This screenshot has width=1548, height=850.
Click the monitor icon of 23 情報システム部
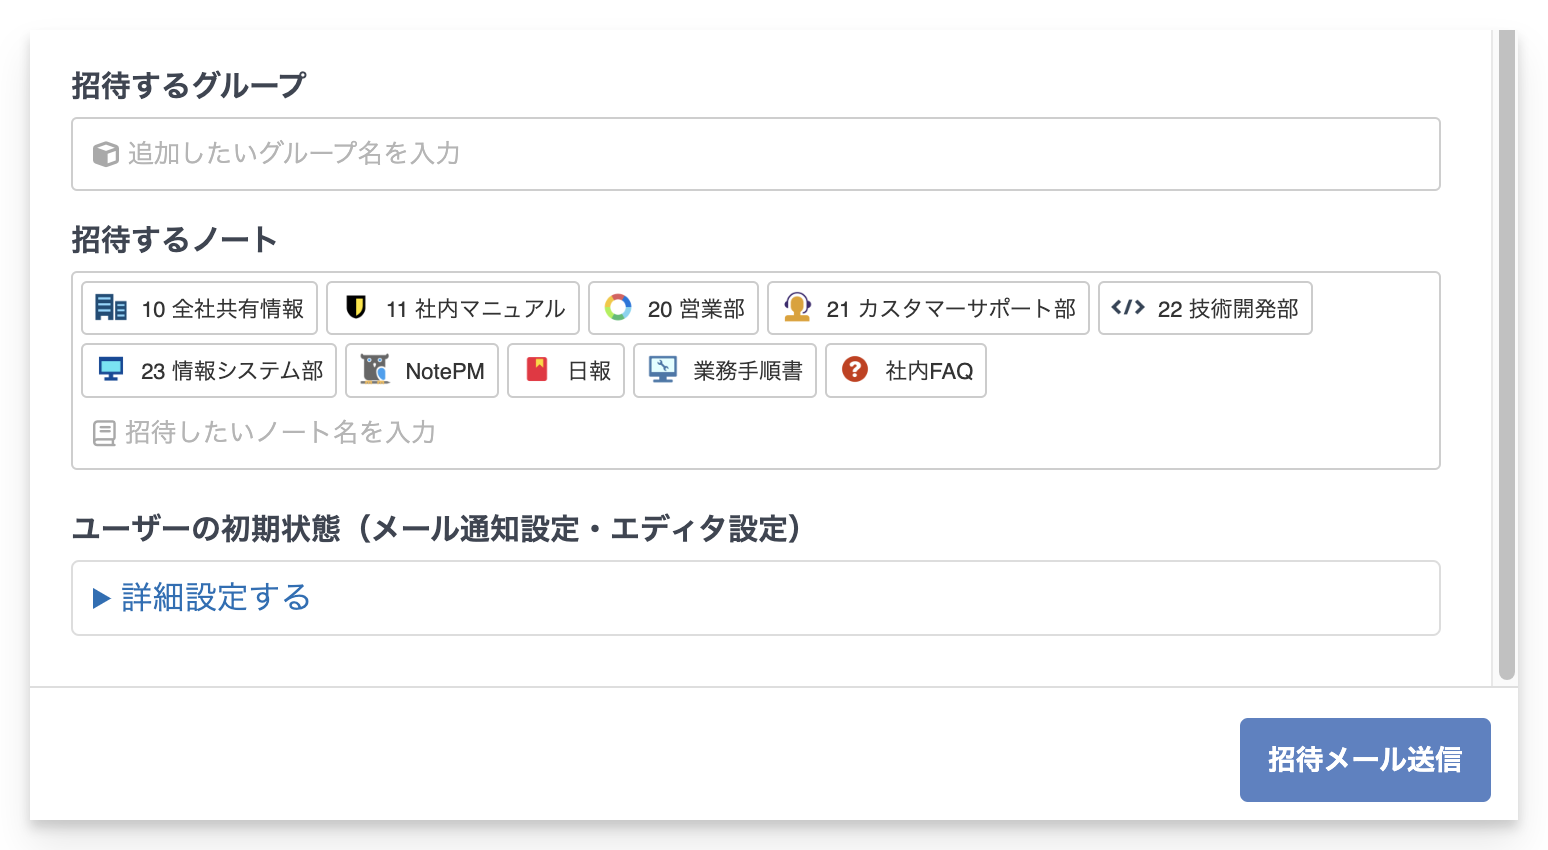(111, 369)
